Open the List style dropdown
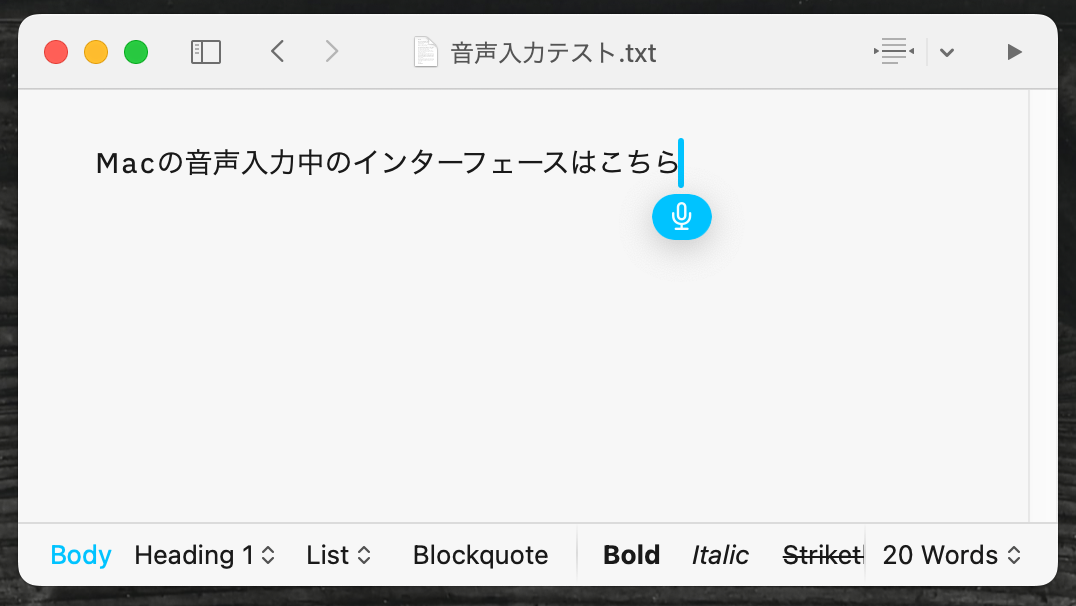This screenshot has height=606, width=1076. [338, 555]
